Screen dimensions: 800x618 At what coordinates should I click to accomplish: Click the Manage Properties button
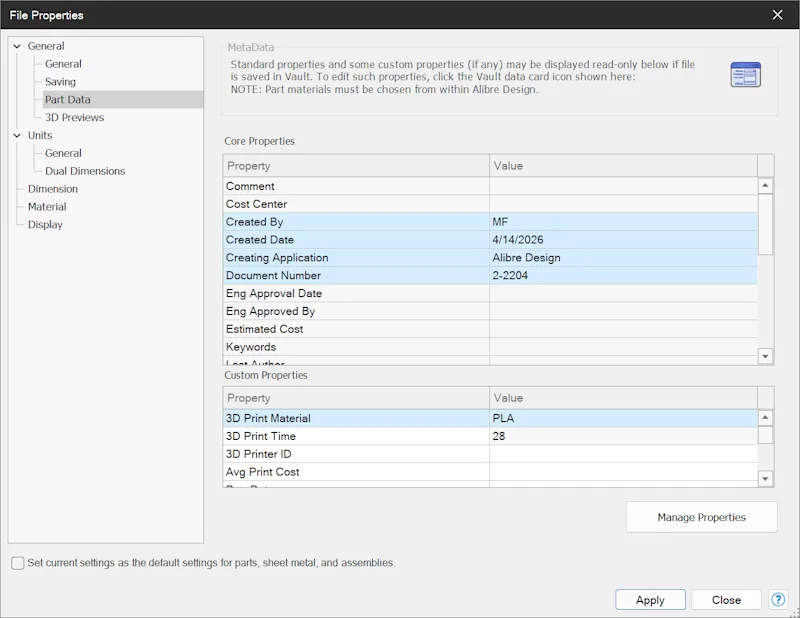702,517
